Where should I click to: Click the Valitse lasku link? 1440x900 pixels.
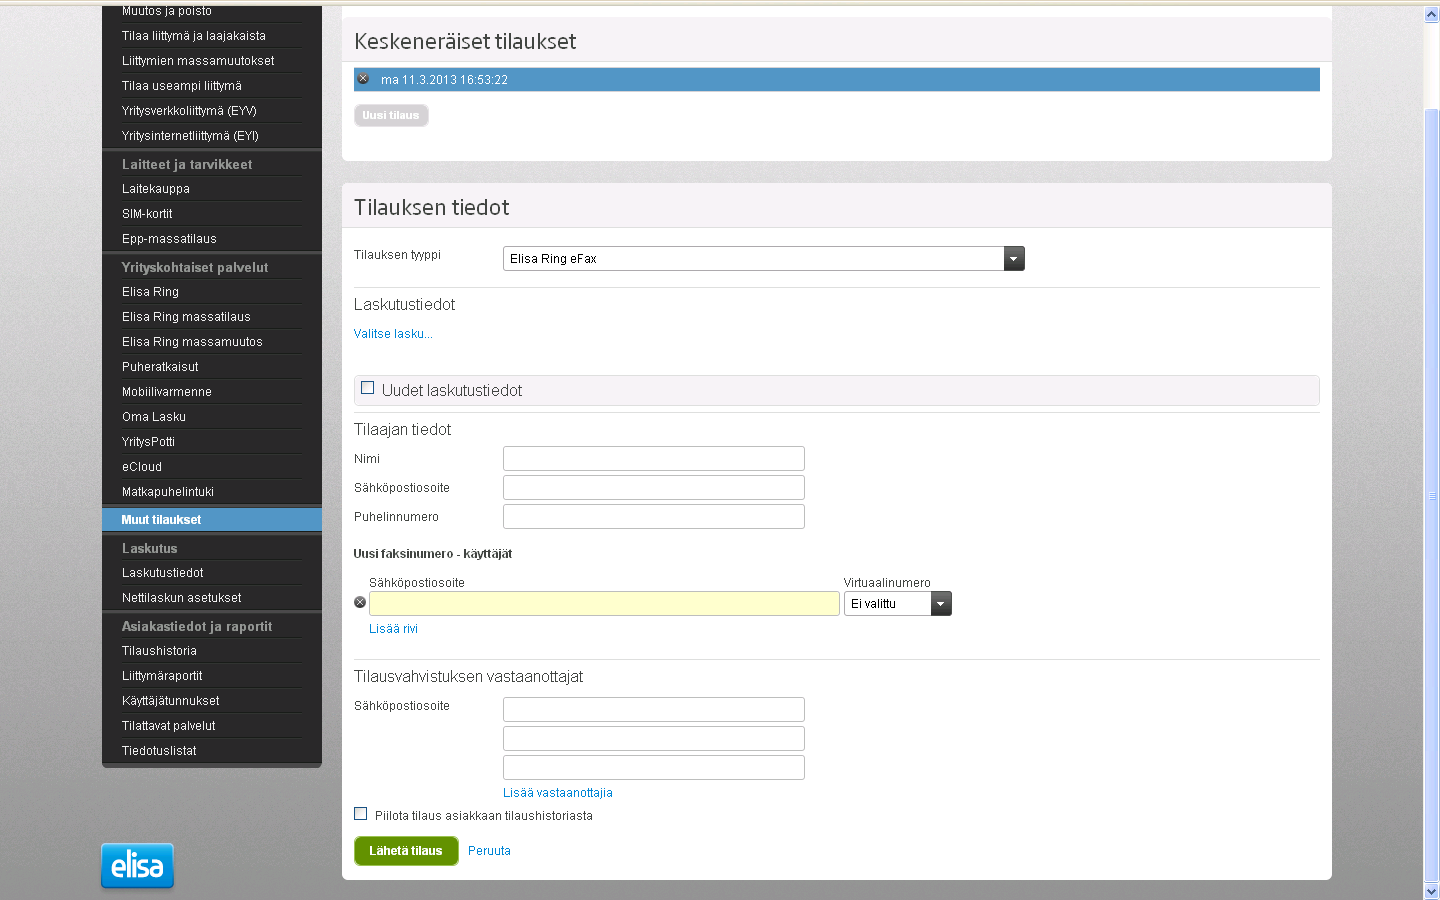pos(393,334)
